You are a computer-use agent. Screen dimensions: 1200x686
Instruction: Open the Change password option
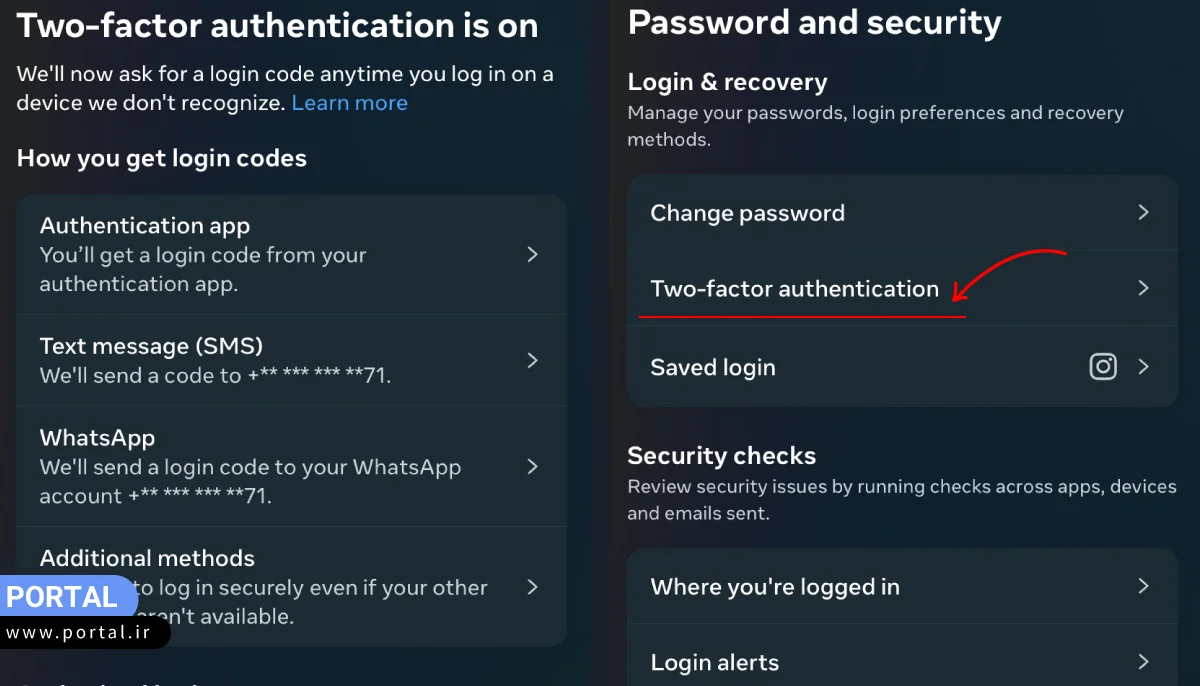click(748, 213)
